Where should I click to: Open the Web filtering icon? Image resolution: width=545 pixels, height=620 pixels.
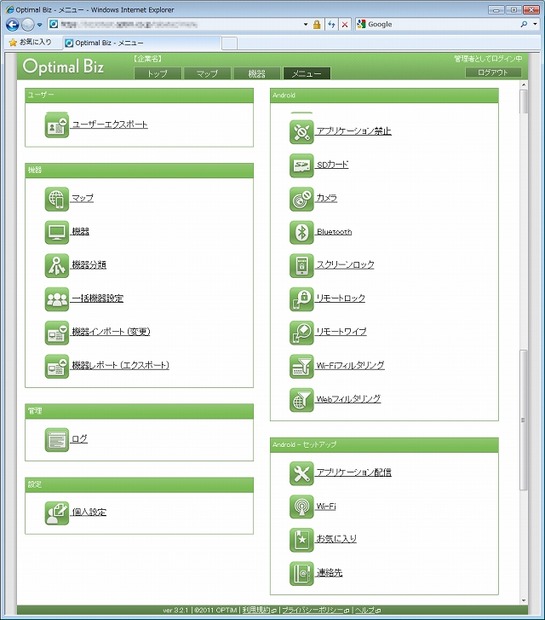301,400
